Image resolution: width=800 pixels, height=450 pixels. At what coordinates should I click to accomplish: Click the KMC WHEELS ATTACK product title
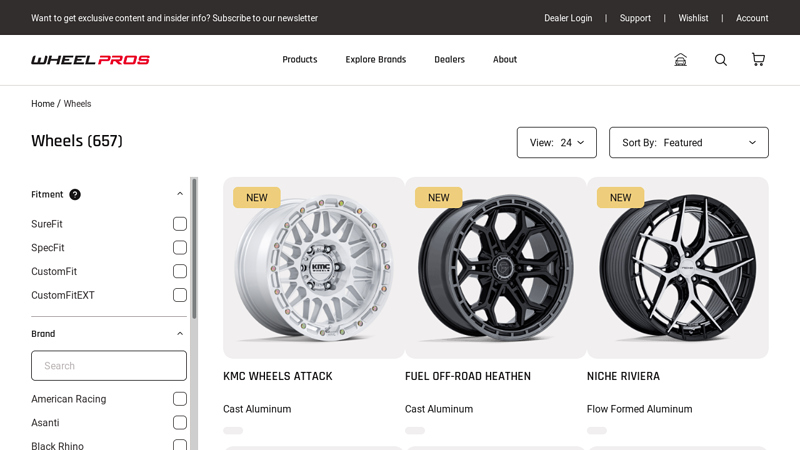click(278, 376)
